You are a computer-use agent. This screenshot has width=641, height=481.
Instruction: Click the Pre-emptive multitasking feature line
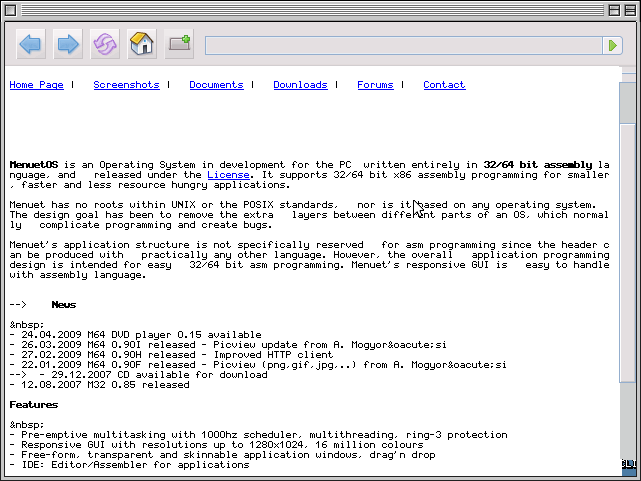pos(258,435)
